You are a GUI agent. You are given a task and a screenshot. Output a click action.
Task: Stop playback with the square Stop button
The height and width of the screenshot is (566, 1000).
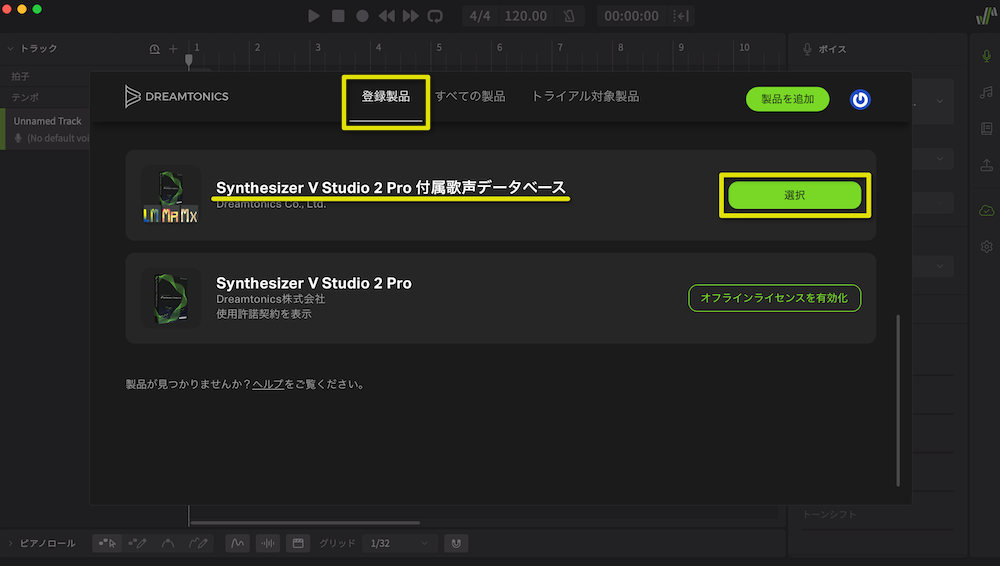point(338,16)
